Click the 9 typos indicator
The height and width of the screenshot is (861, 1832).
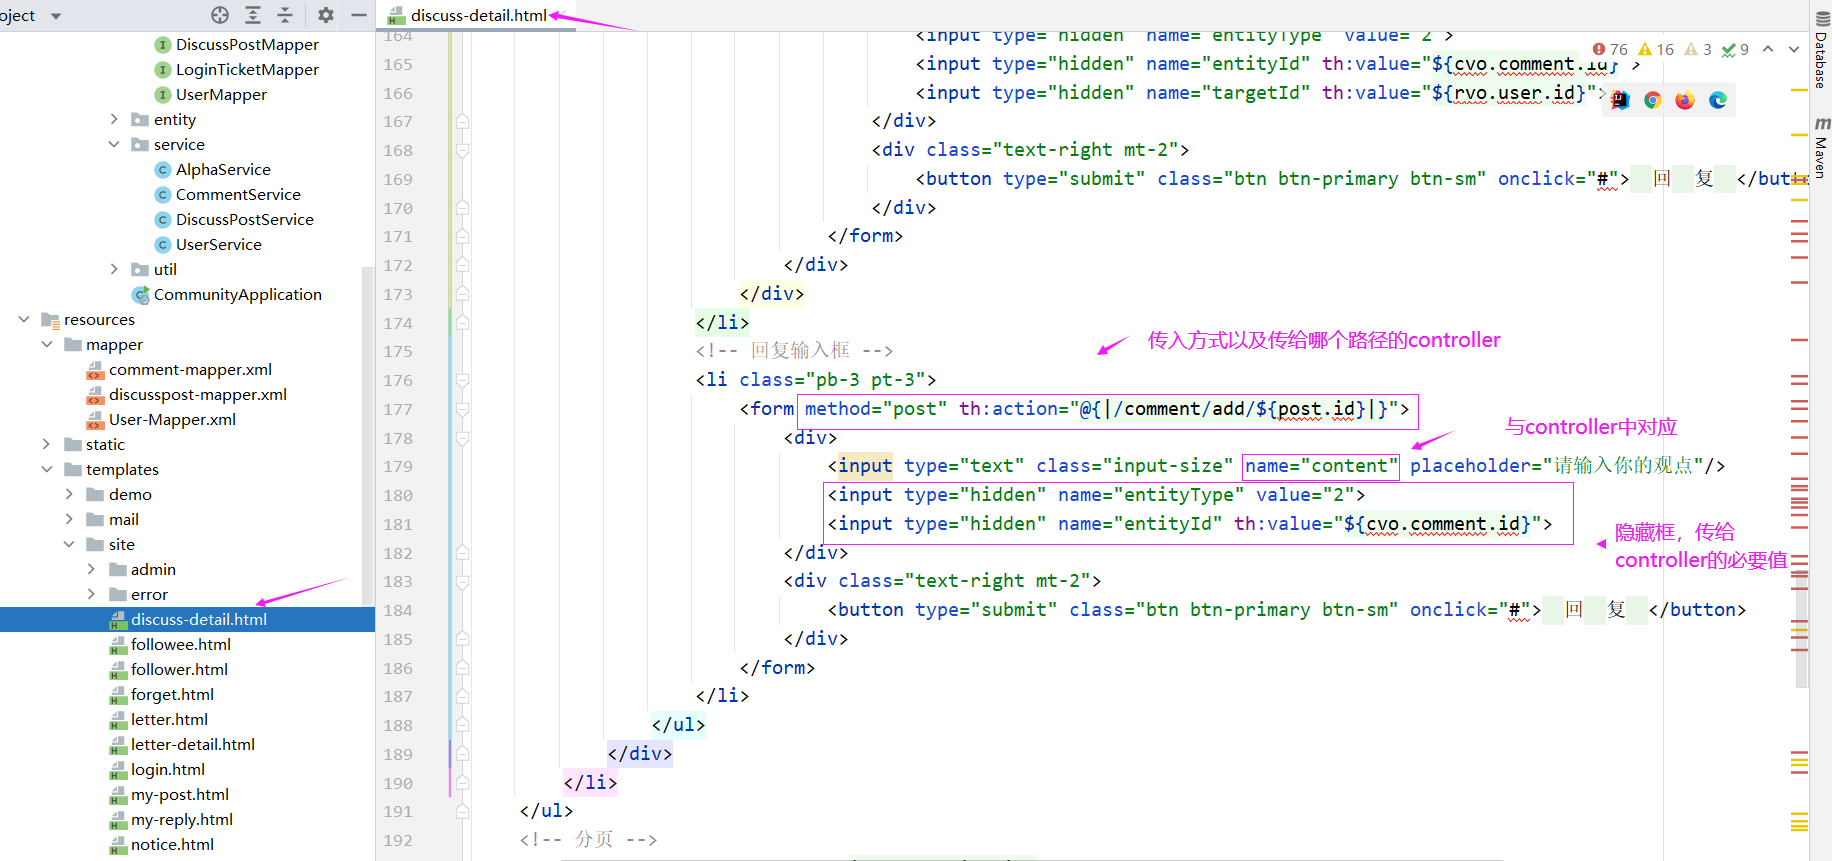point(1735,49)
